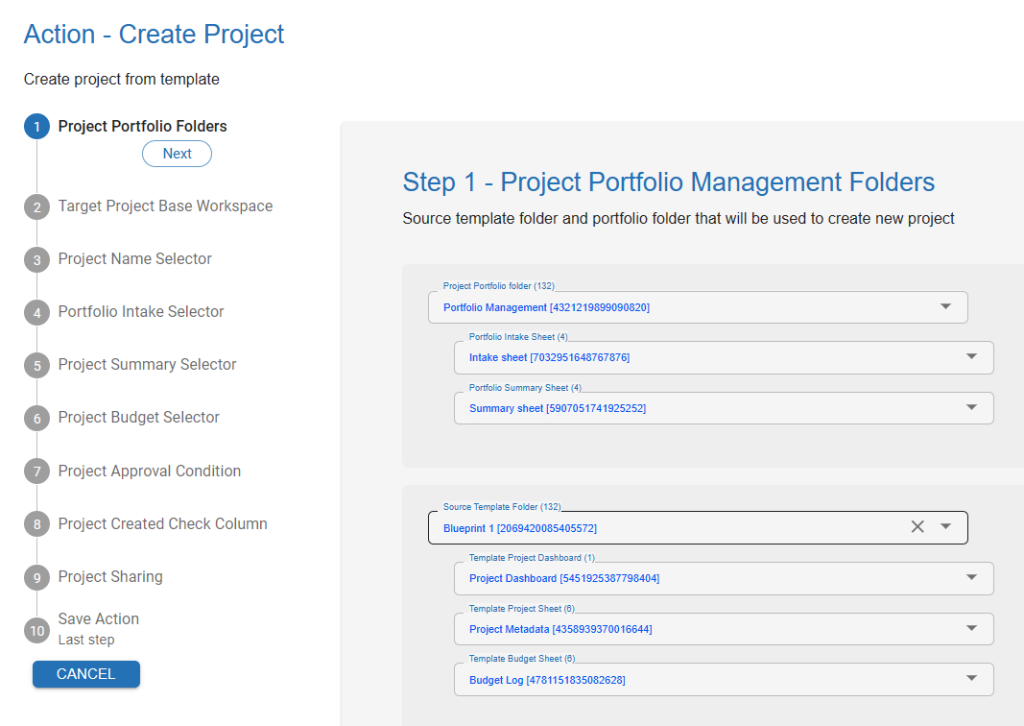Expand the Portfolio Intake Sheet dropdown

point(971,357)
